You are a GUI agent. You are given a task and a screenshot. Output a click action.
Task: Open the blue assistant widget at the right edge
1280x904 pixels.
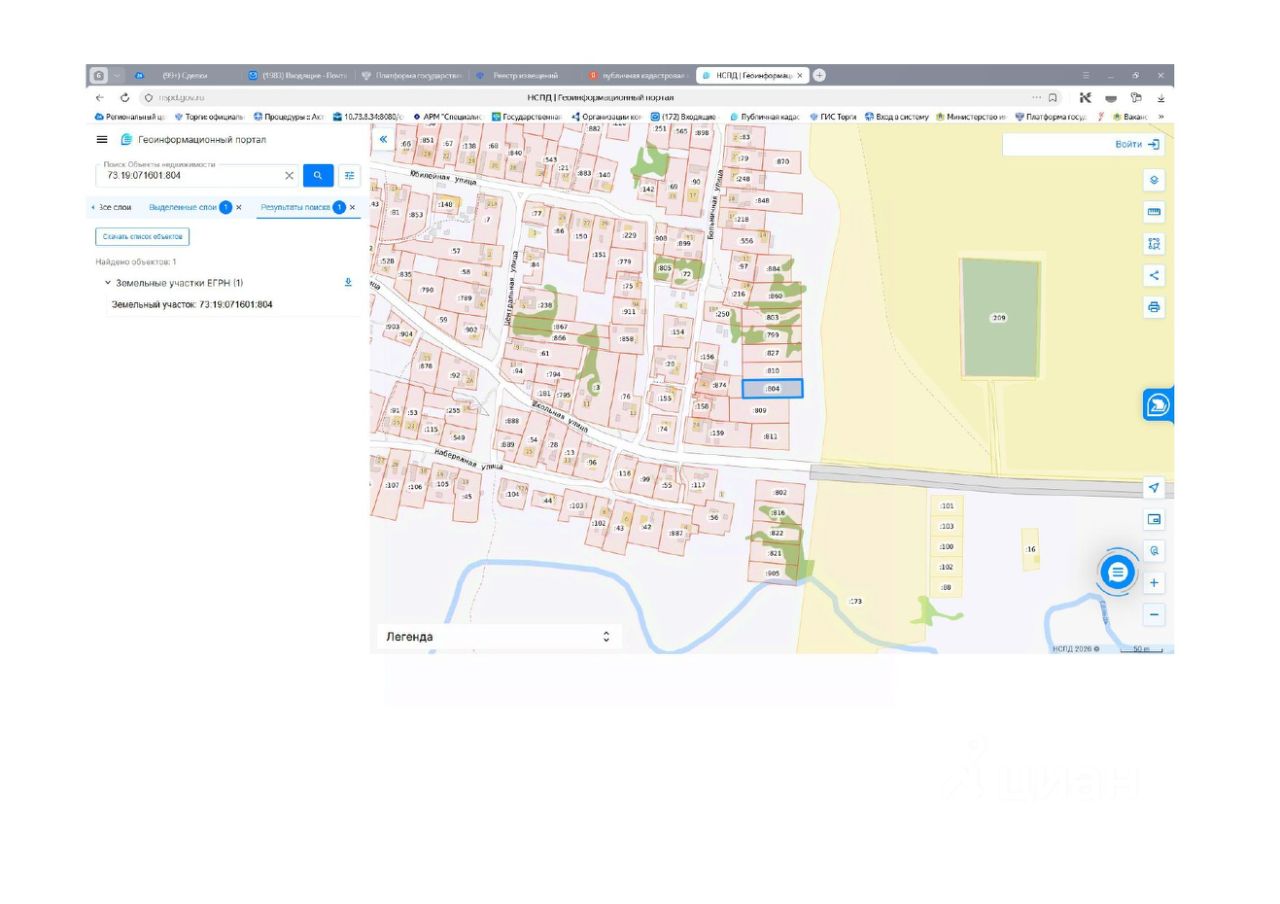(1159, 404)
